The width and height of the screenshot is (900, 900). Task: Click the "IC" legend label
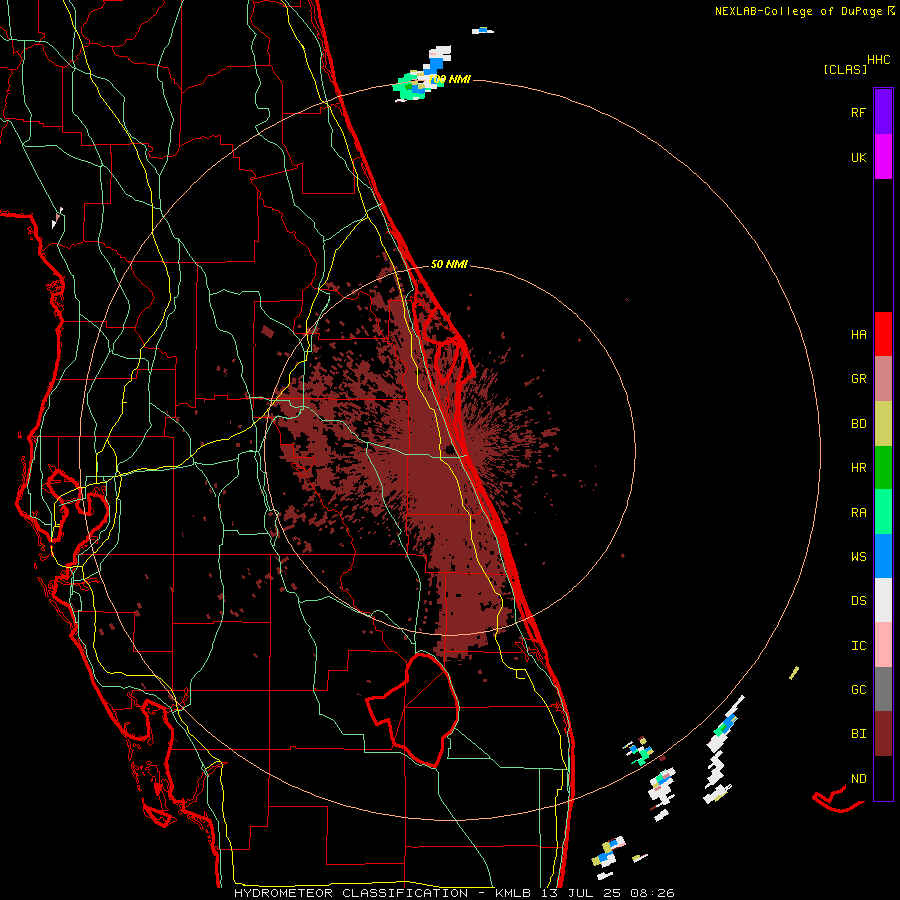point(858,646)
